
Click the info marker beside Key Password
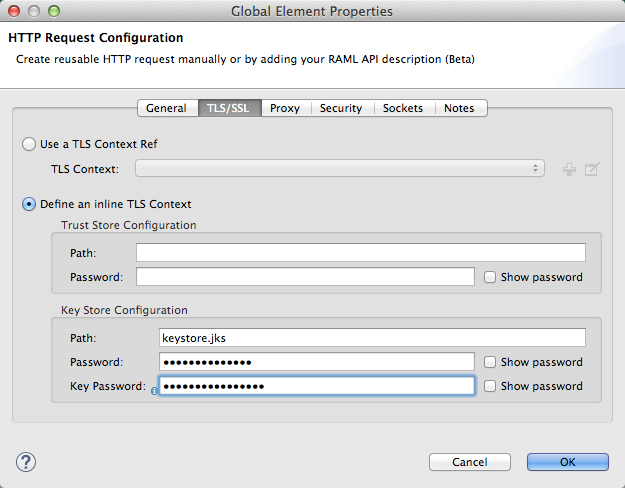[x=154, y=392]
